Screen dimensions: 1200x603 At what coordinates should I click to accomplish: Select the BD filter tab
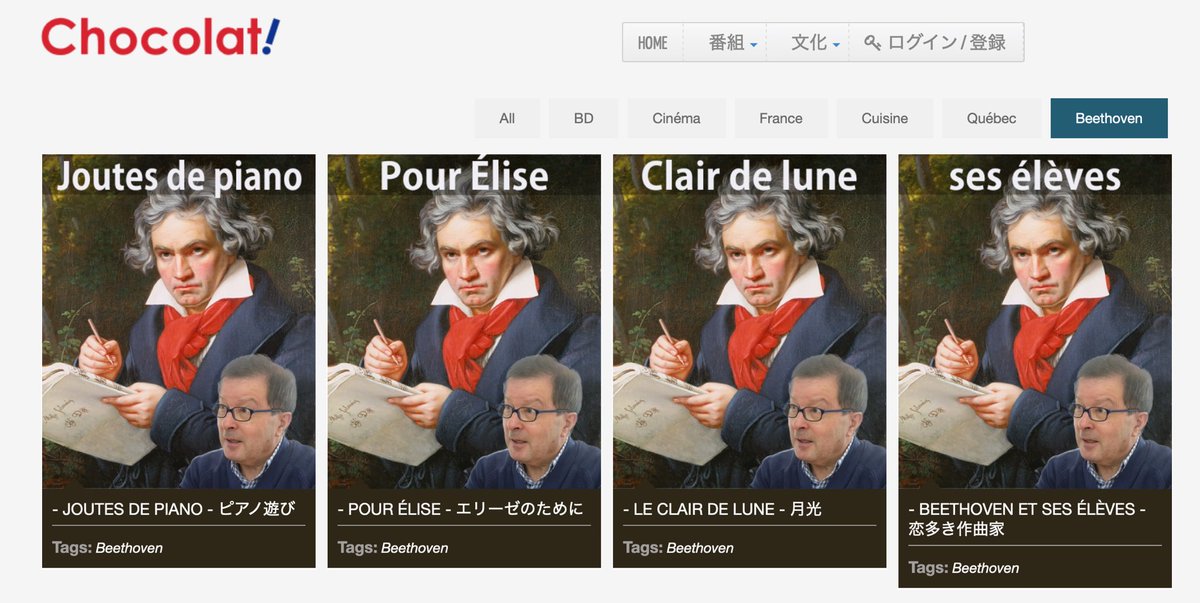click(584, 118)
